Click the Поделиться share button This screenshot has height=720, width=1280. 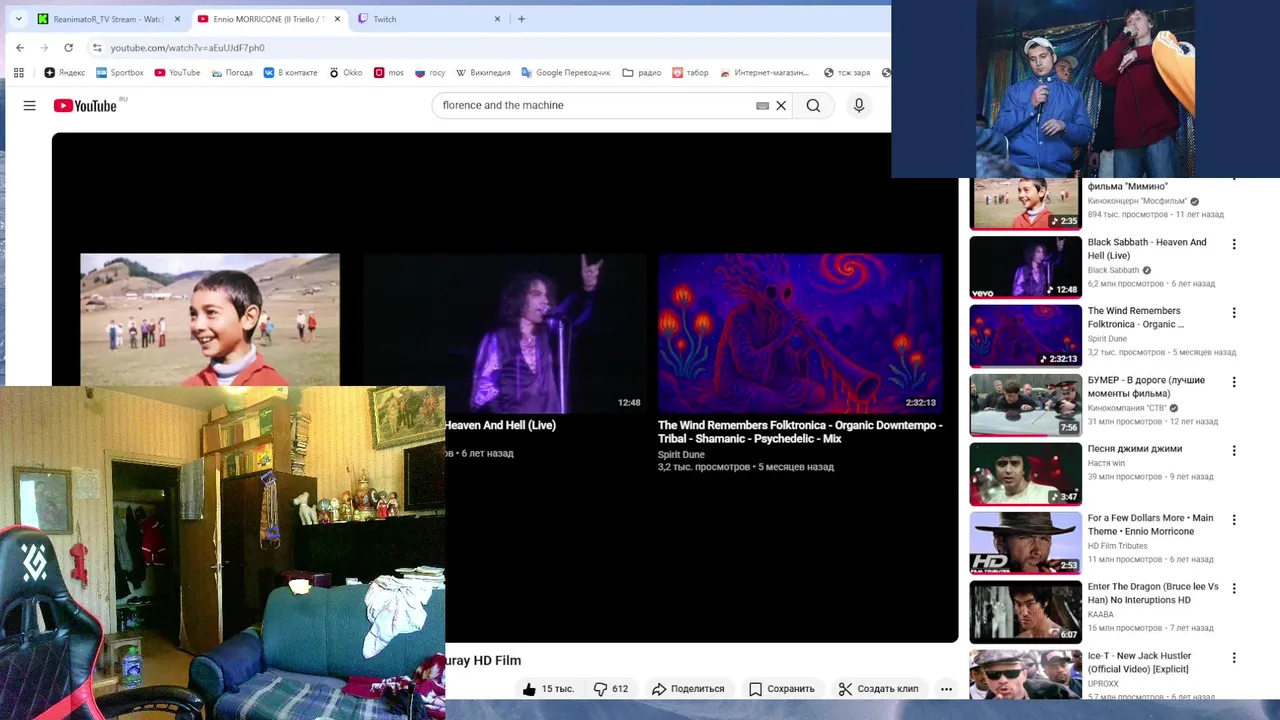688,689
